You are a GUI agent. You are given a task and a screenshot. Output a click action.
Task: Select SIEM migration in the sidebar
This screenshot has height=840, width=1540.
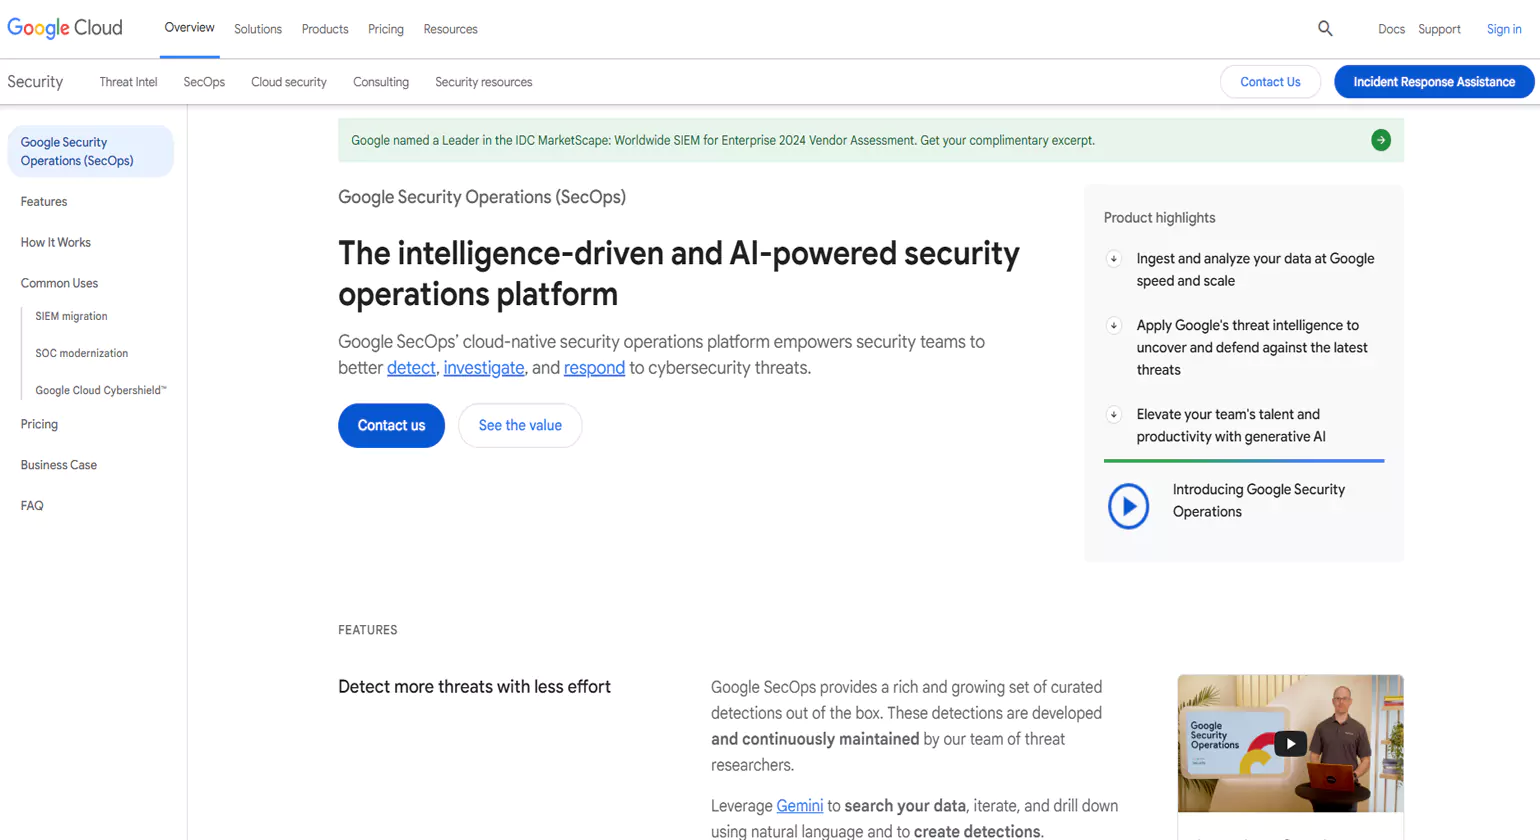click(x=71, y=316)
